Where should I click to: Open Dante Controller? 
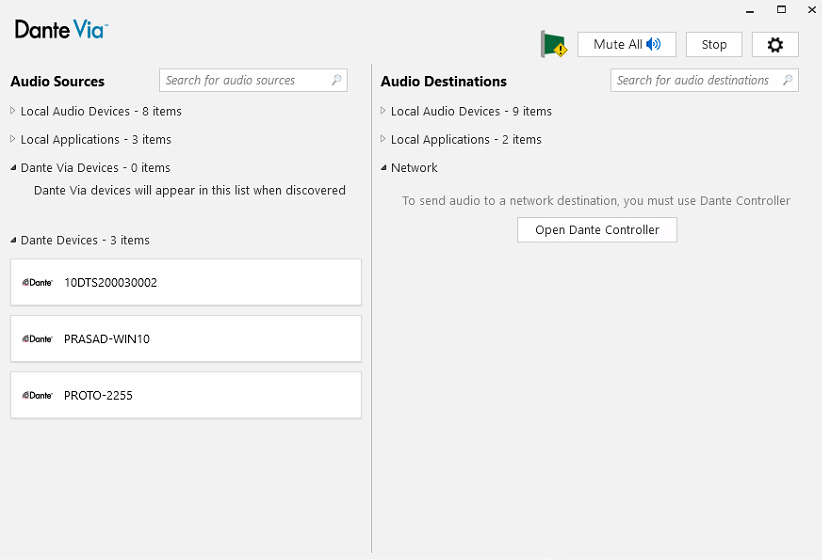597,230
